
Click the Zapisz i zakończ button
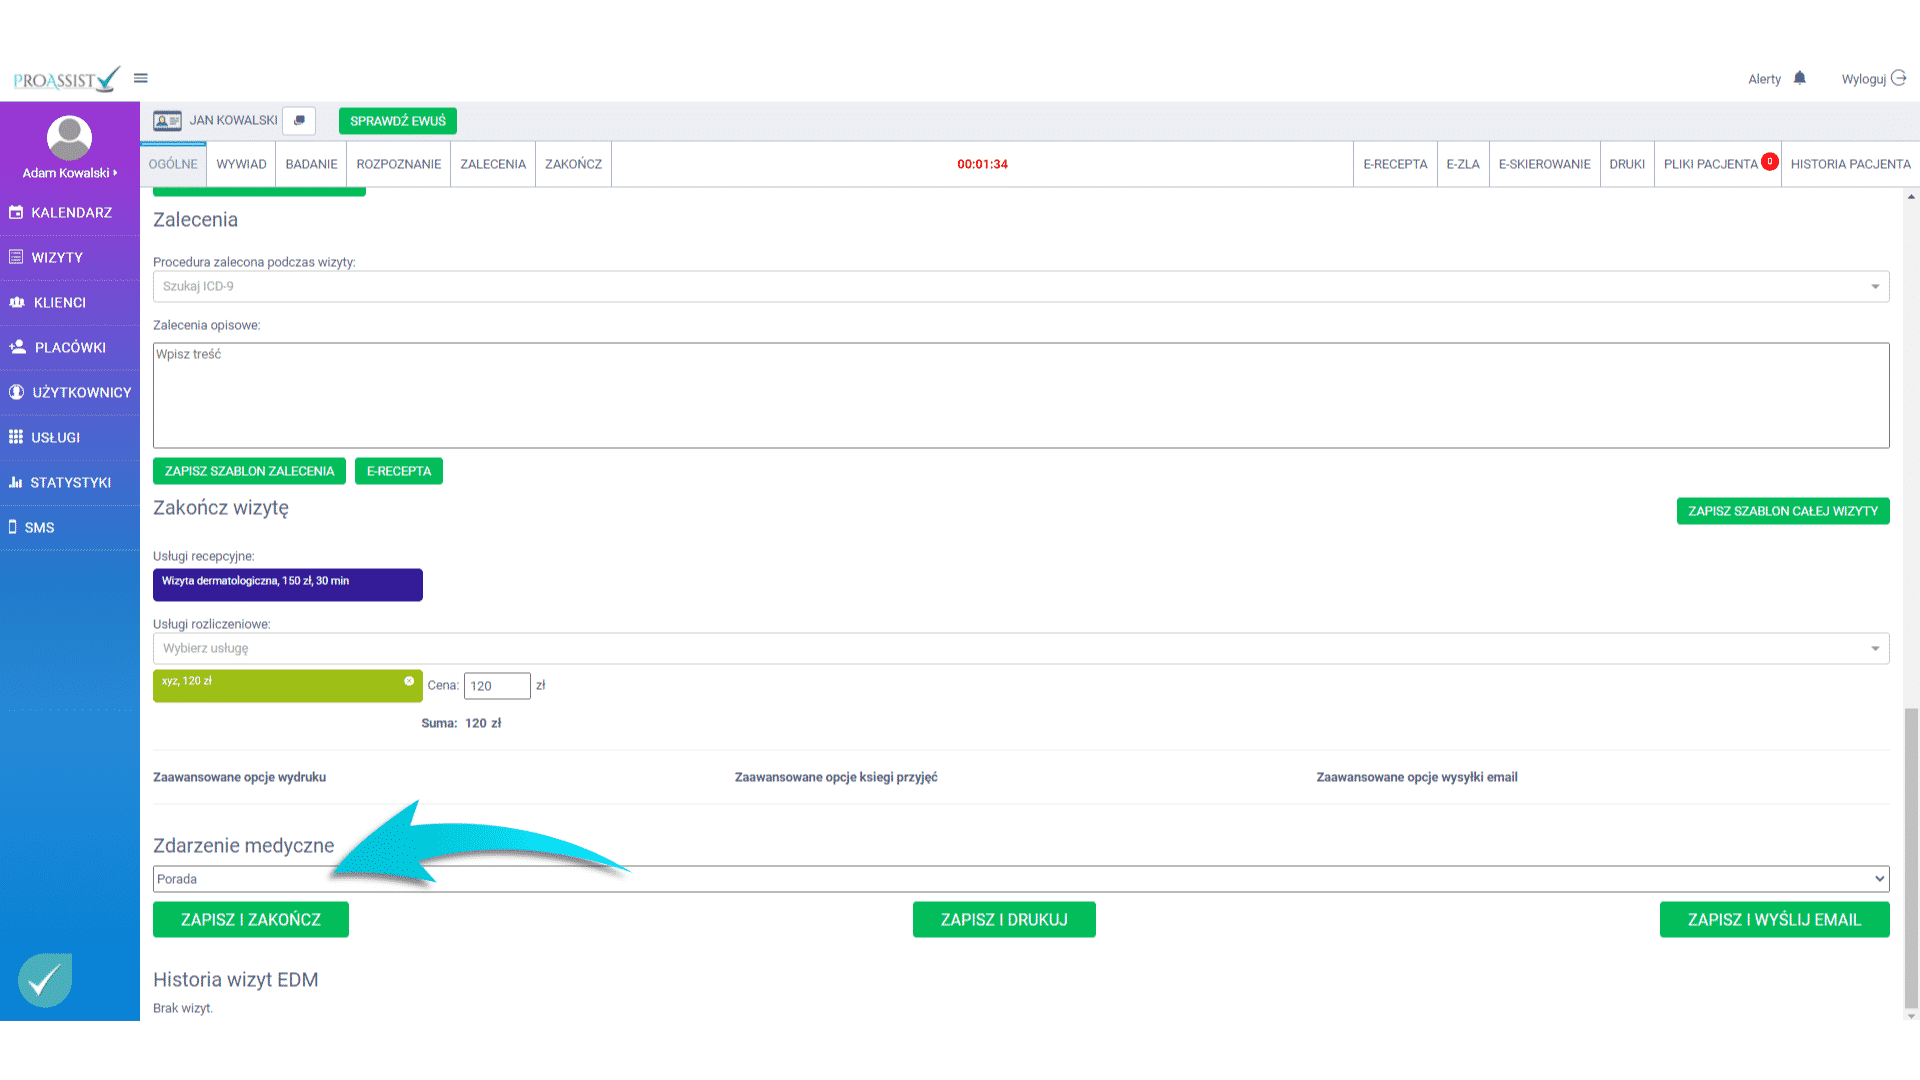click(251, 920)
